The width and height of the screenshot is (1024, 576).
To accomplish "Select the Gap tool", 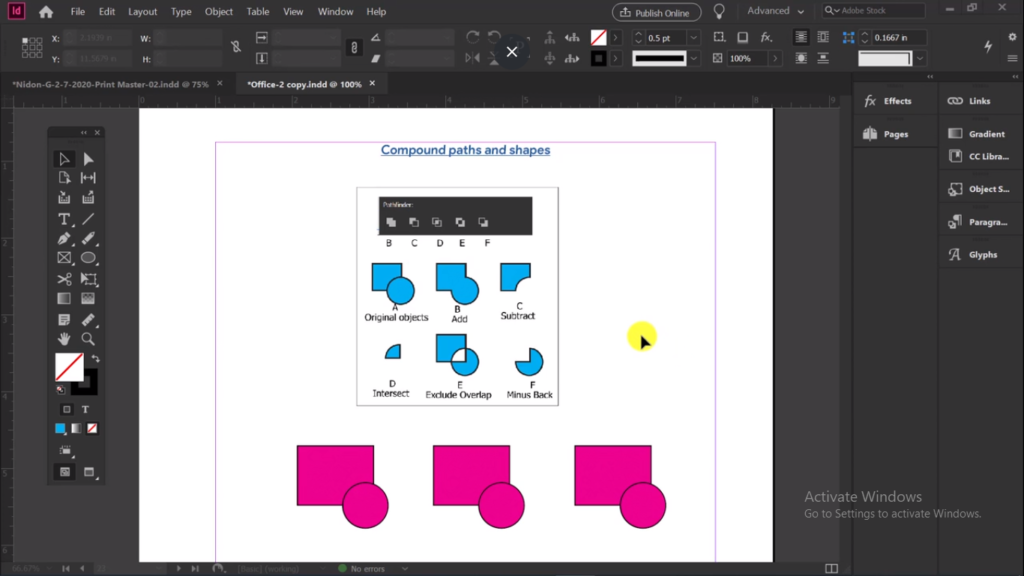I will pyautogui.click(x=88, y=178).
